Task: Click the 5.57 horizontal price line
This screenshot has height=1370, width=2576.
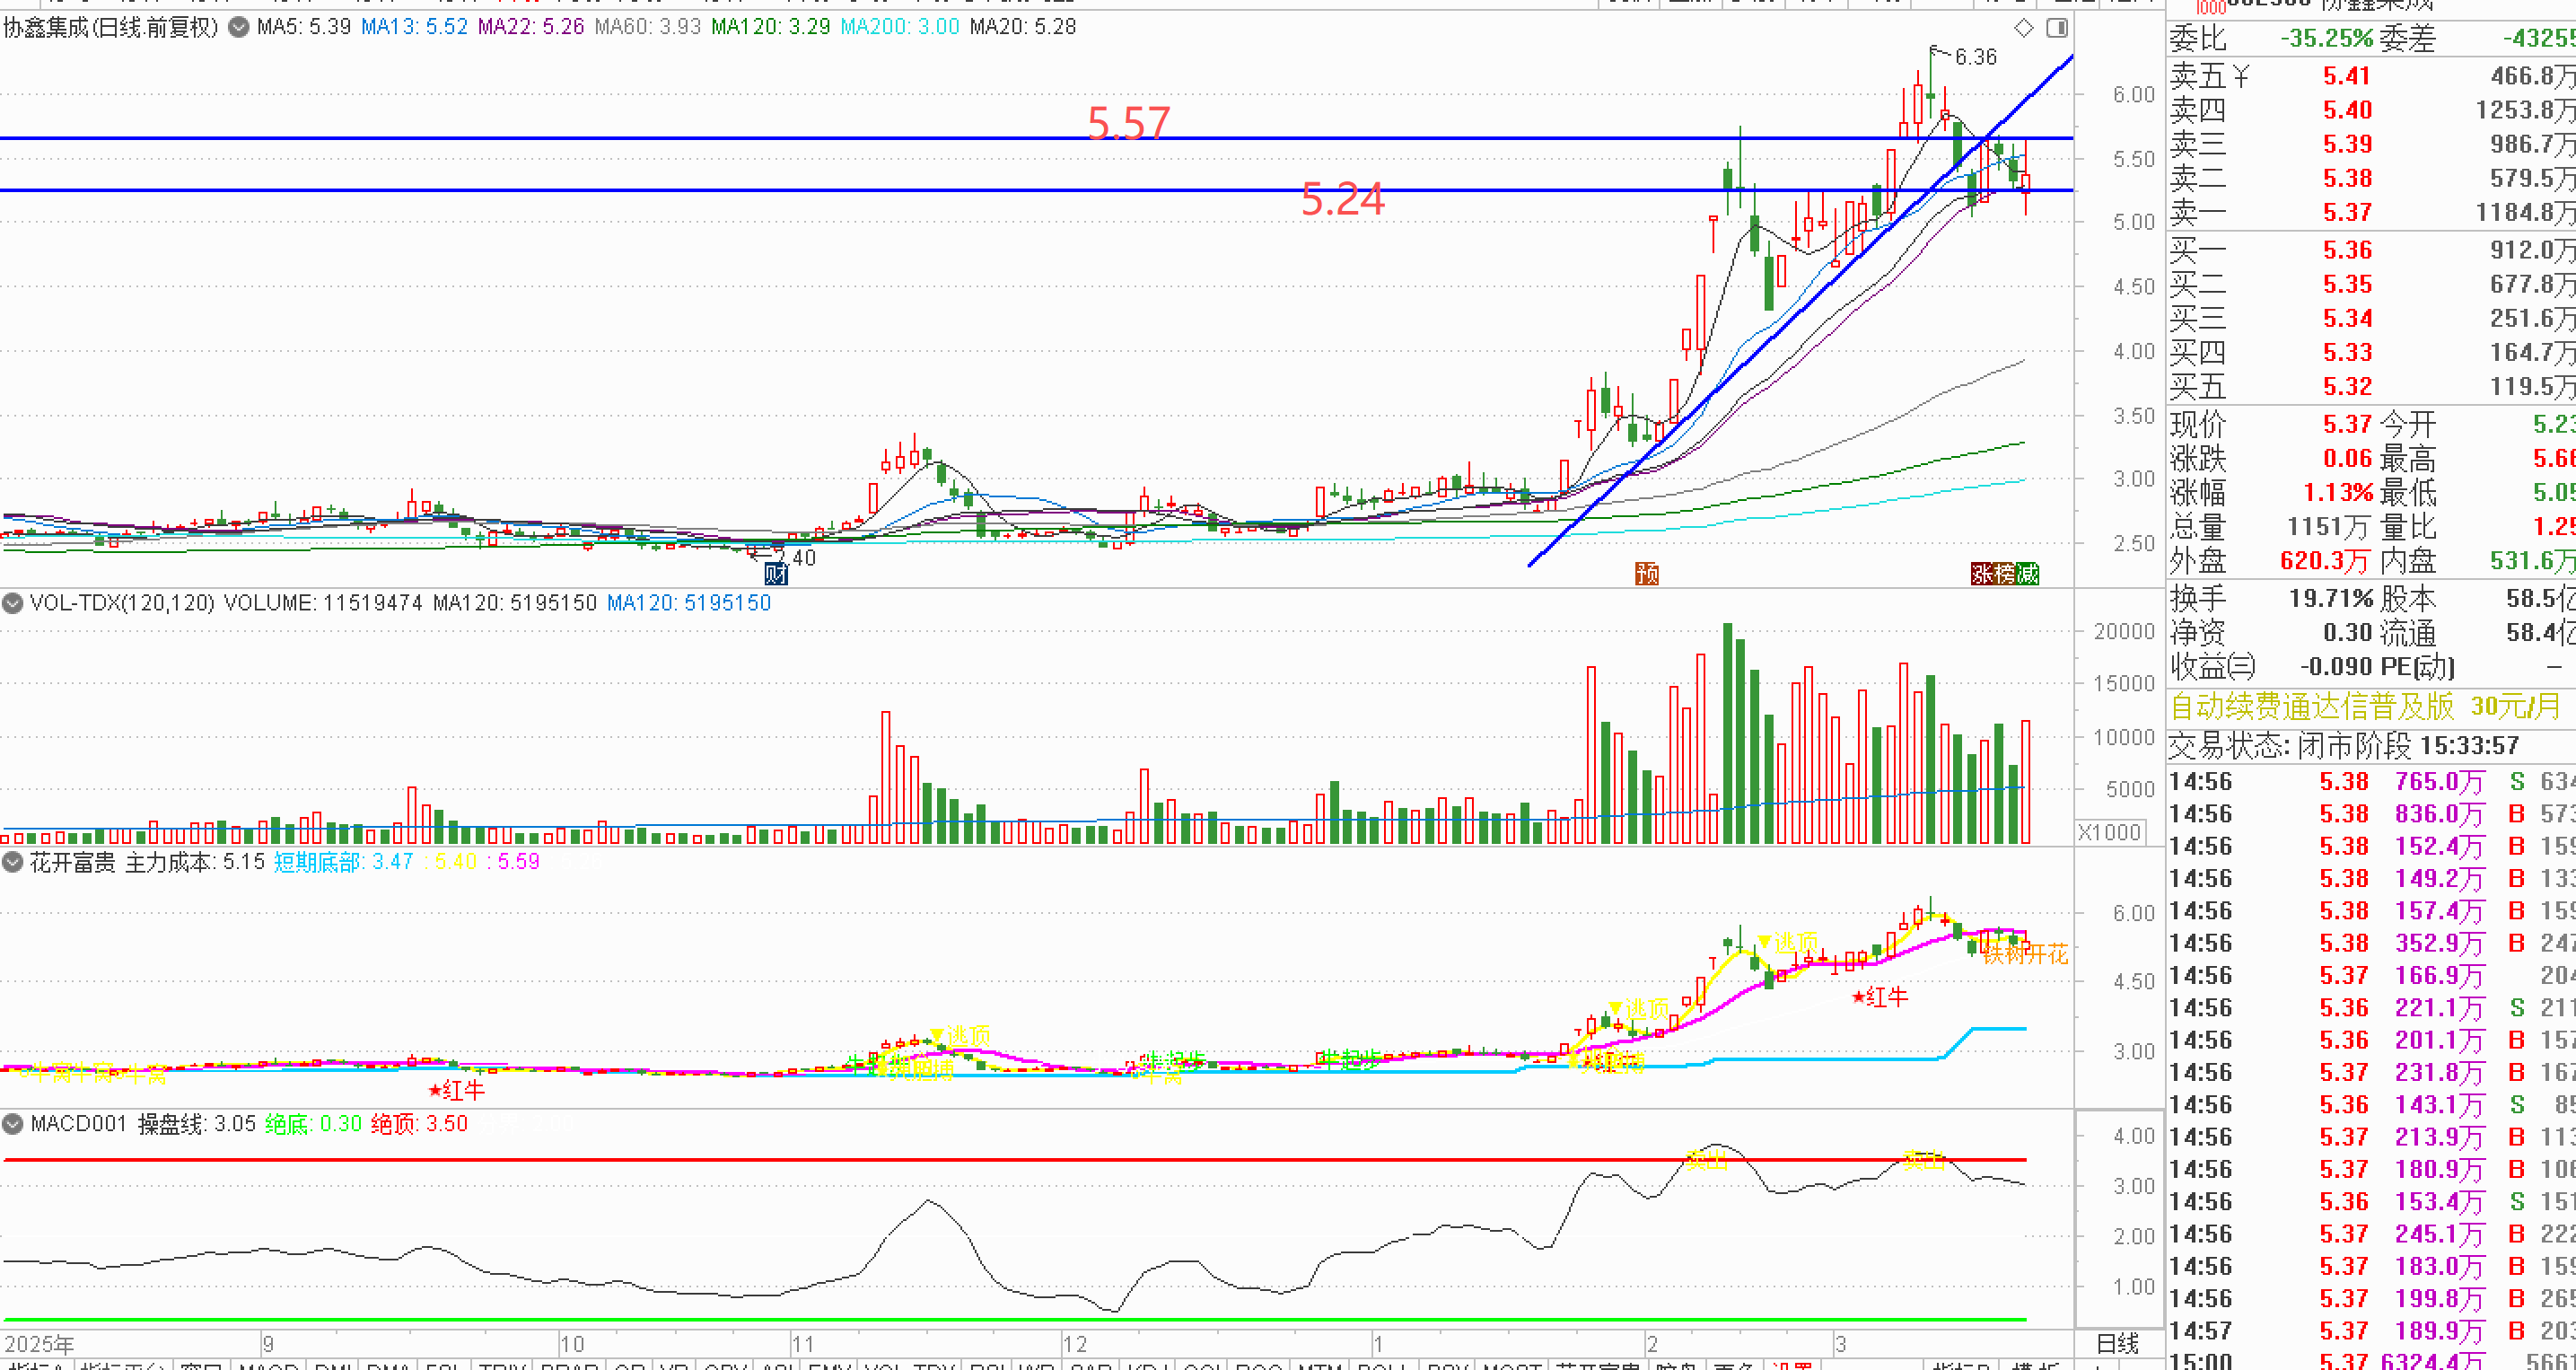Action: click(x=600, y=138)
